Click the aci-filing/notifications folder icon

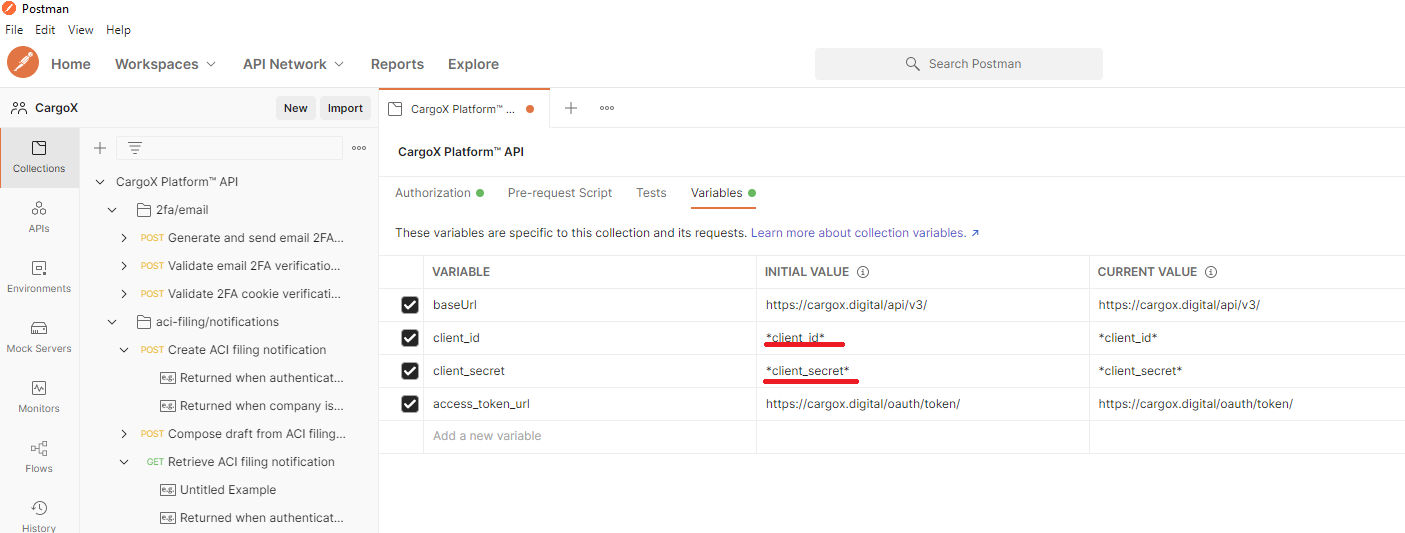[143, 322]
